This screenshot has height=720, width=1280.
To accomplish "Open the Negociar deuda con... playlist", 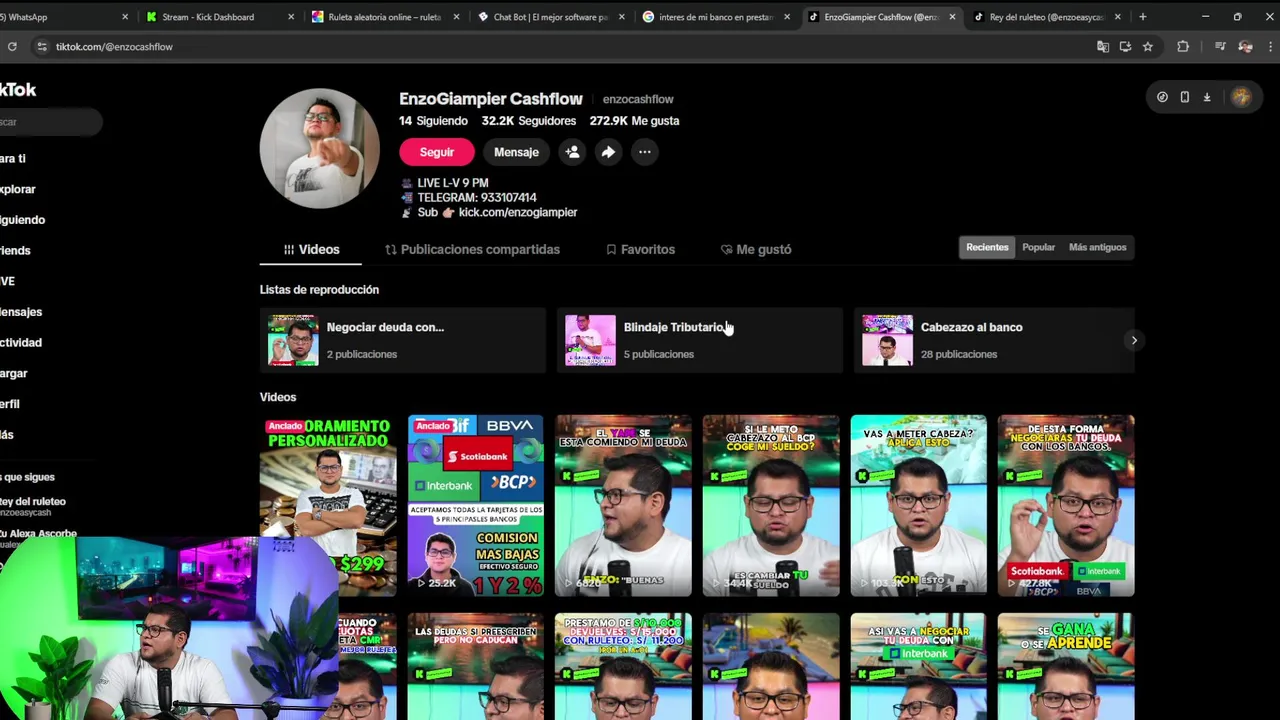I will [x=401, y=340].
